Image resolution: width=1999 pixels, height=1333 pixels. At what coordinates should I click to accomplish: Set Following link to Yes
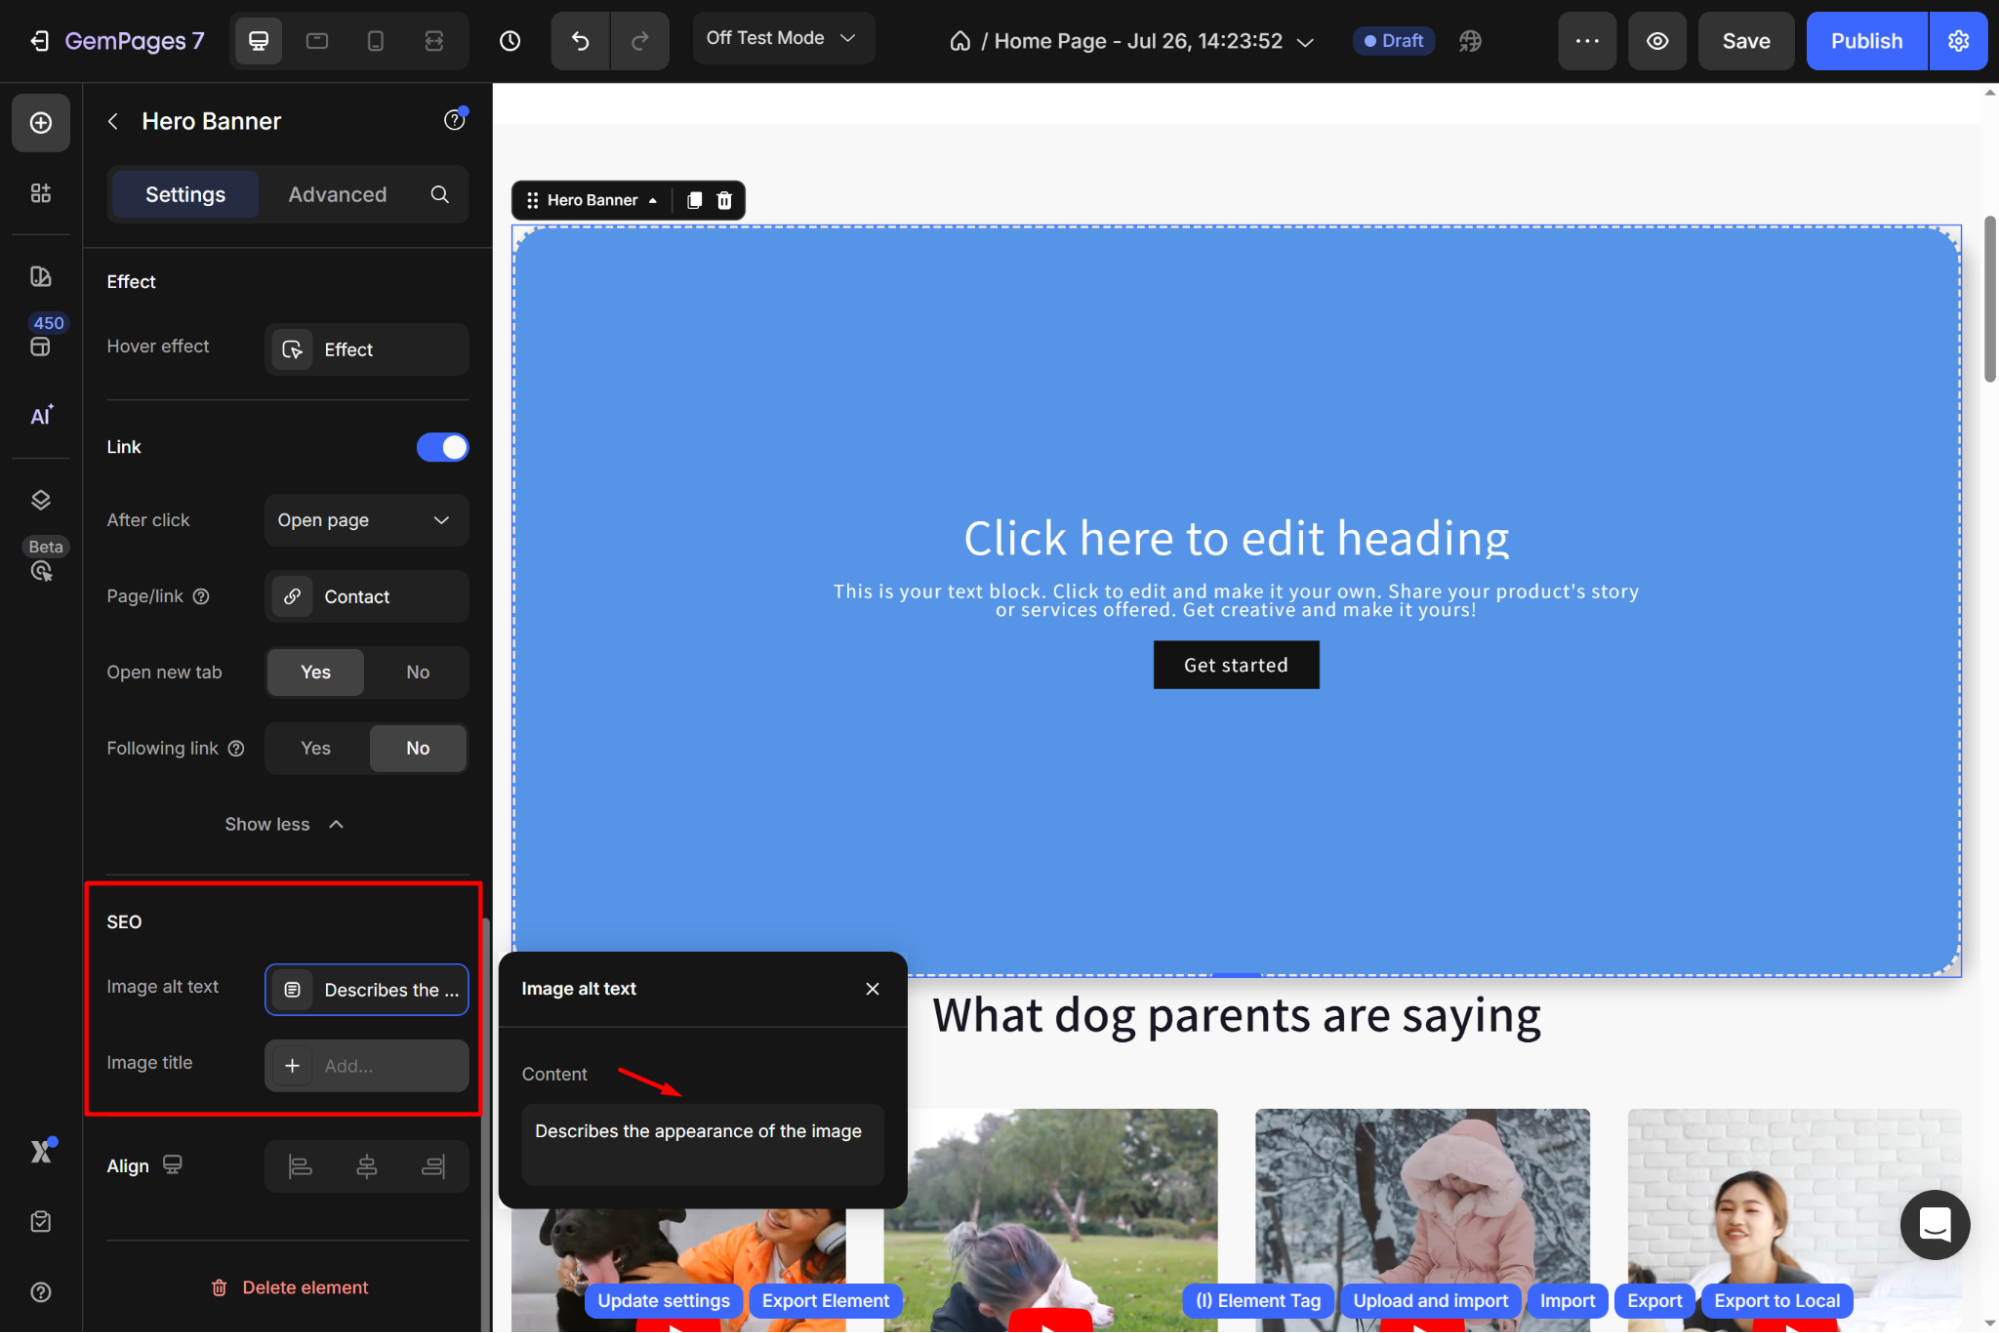(316, 748)
